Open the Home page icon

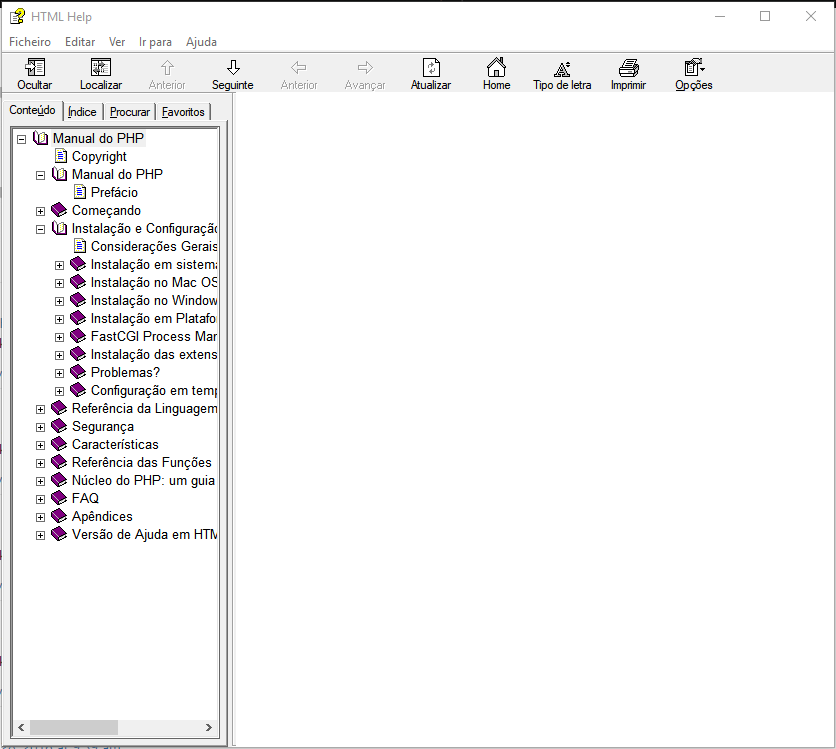tap(496, 68)
